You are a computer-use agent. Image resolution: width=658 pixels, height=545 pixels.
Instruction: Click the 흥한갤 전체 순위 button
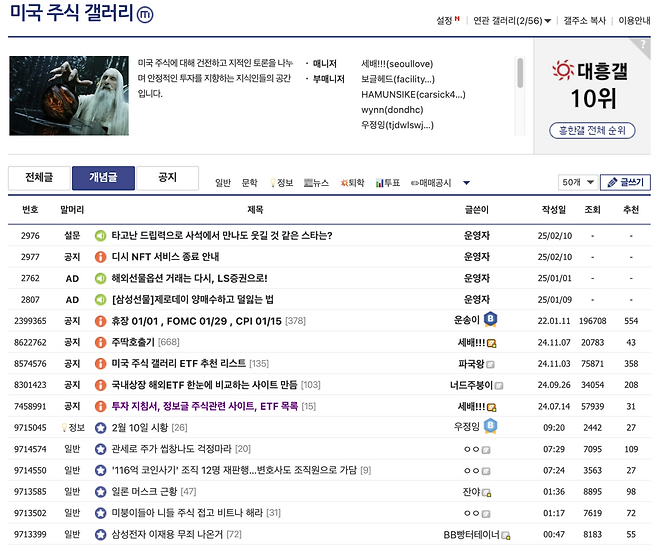(x=592, y=130)
